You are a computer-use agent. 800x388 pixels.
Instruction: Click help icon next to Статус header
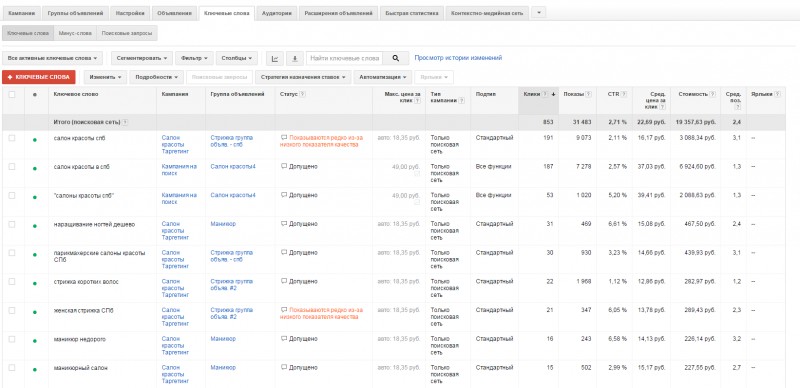(303, 94)
